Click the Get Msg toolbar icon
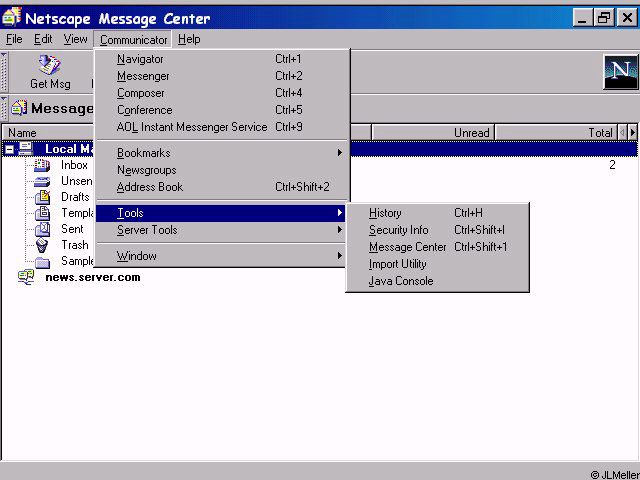This screenshot has height=480, width=640. tap(49, 64)
